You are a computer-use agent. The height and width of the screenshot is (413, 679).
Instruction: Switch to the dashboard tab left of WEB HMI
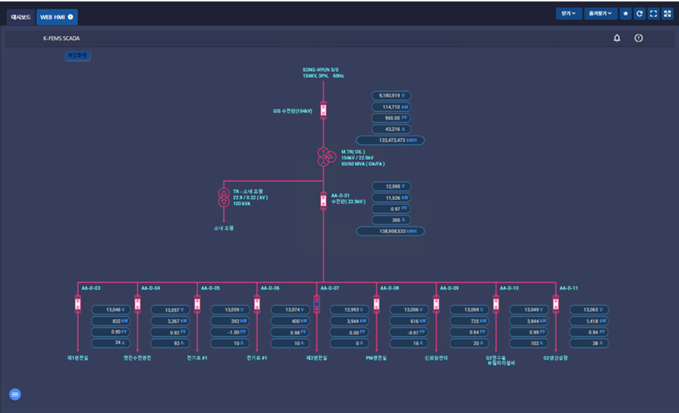21,17
